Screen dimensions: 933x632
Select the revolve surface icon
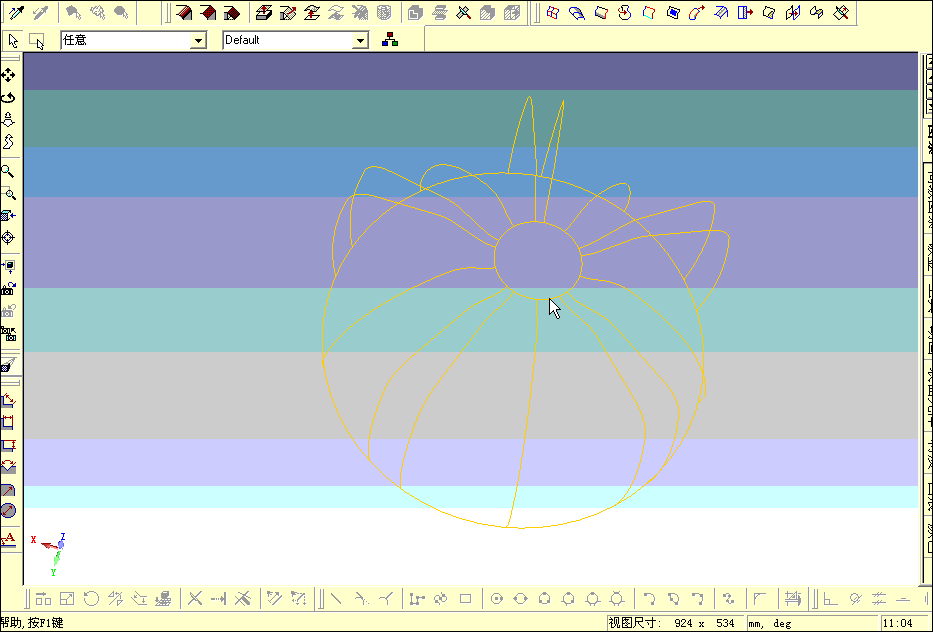[x=625, y=12]
